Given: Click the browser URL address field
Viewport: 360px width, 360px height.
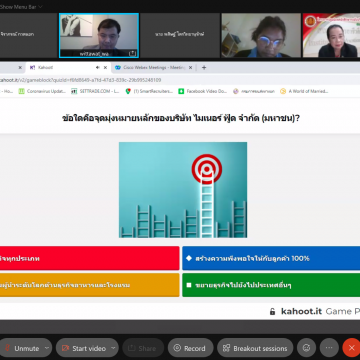Looking at the screenshot, I should click(x=180, y=80).
